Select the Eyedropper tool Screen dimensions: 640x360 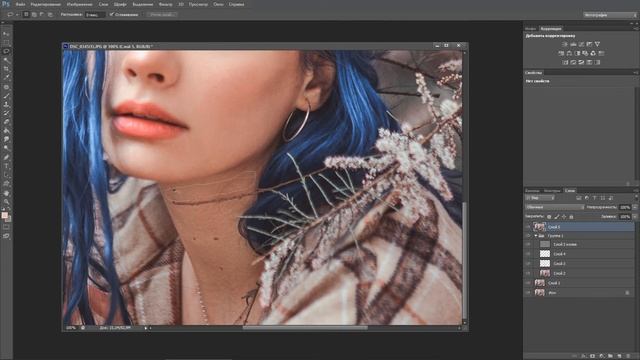(x=6, y=78)
